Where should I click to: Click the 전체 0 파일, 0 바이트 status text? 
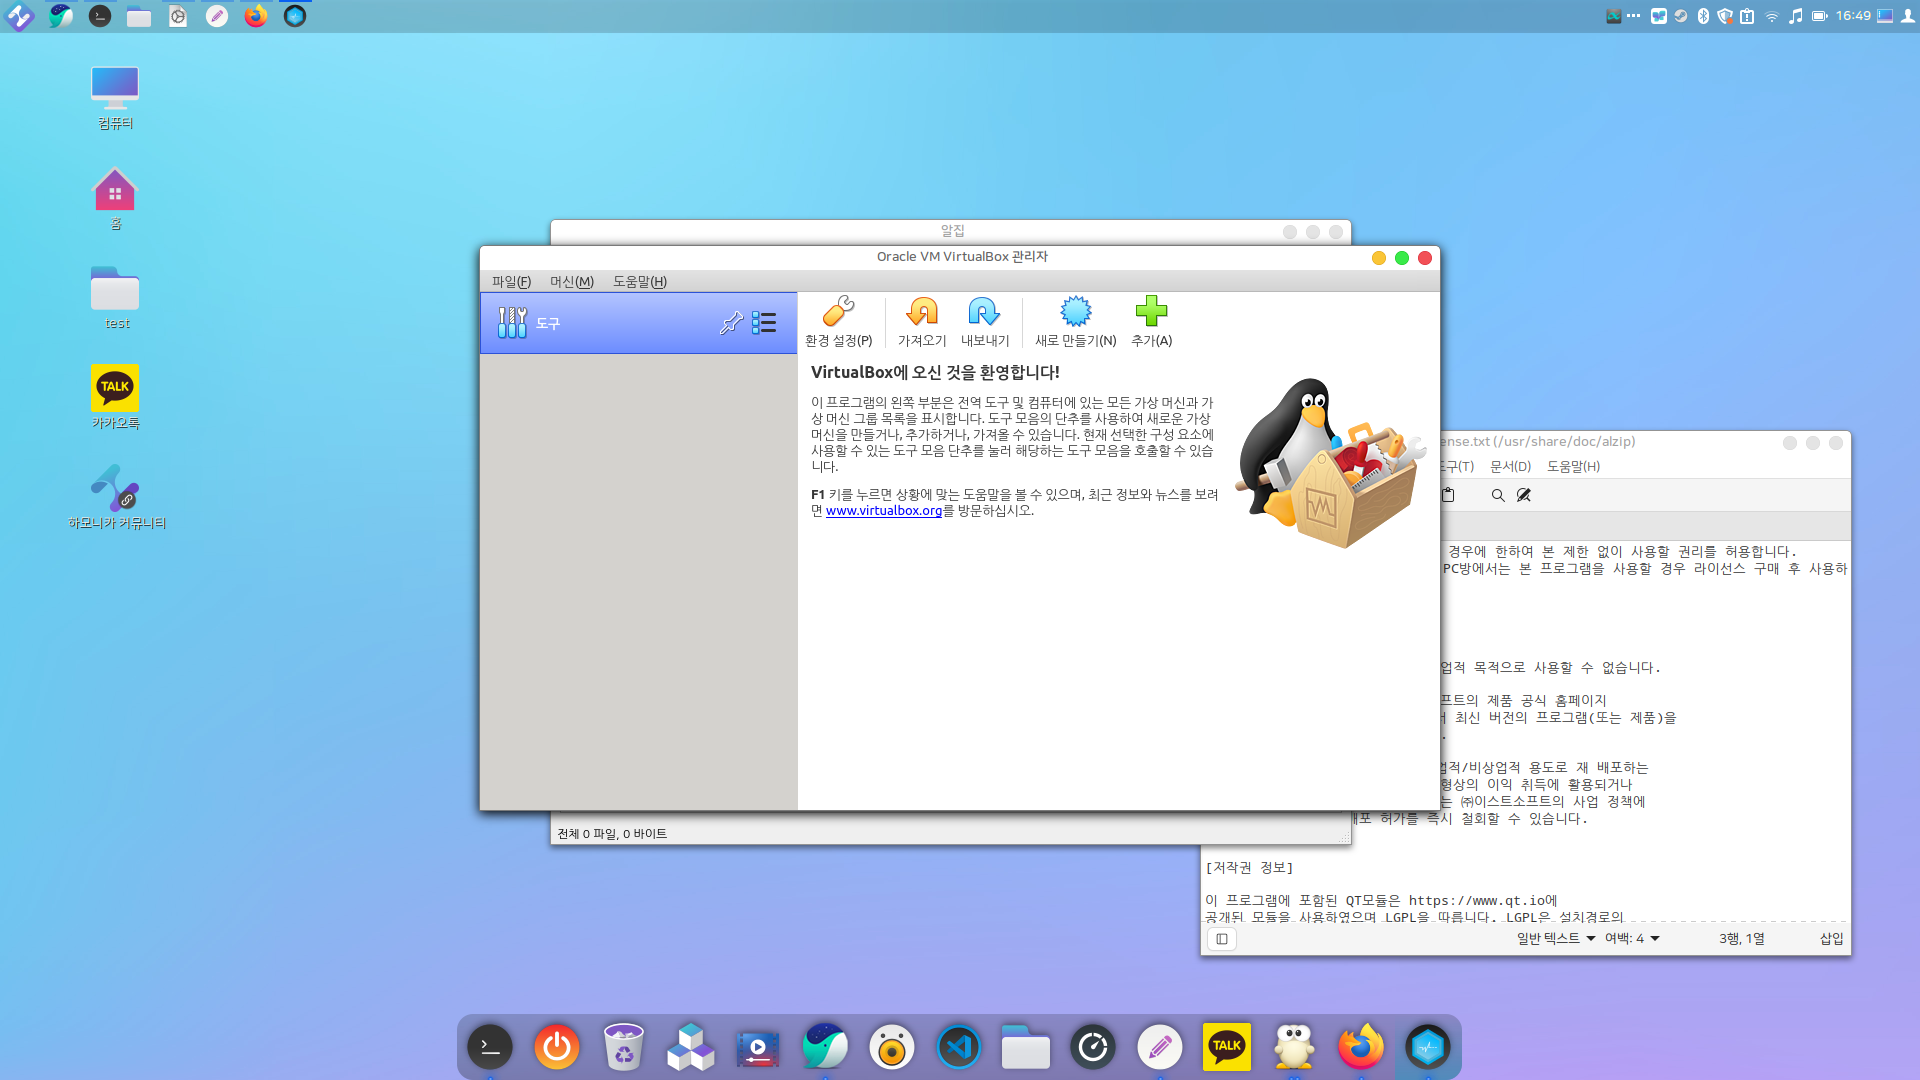coord(612,833)
